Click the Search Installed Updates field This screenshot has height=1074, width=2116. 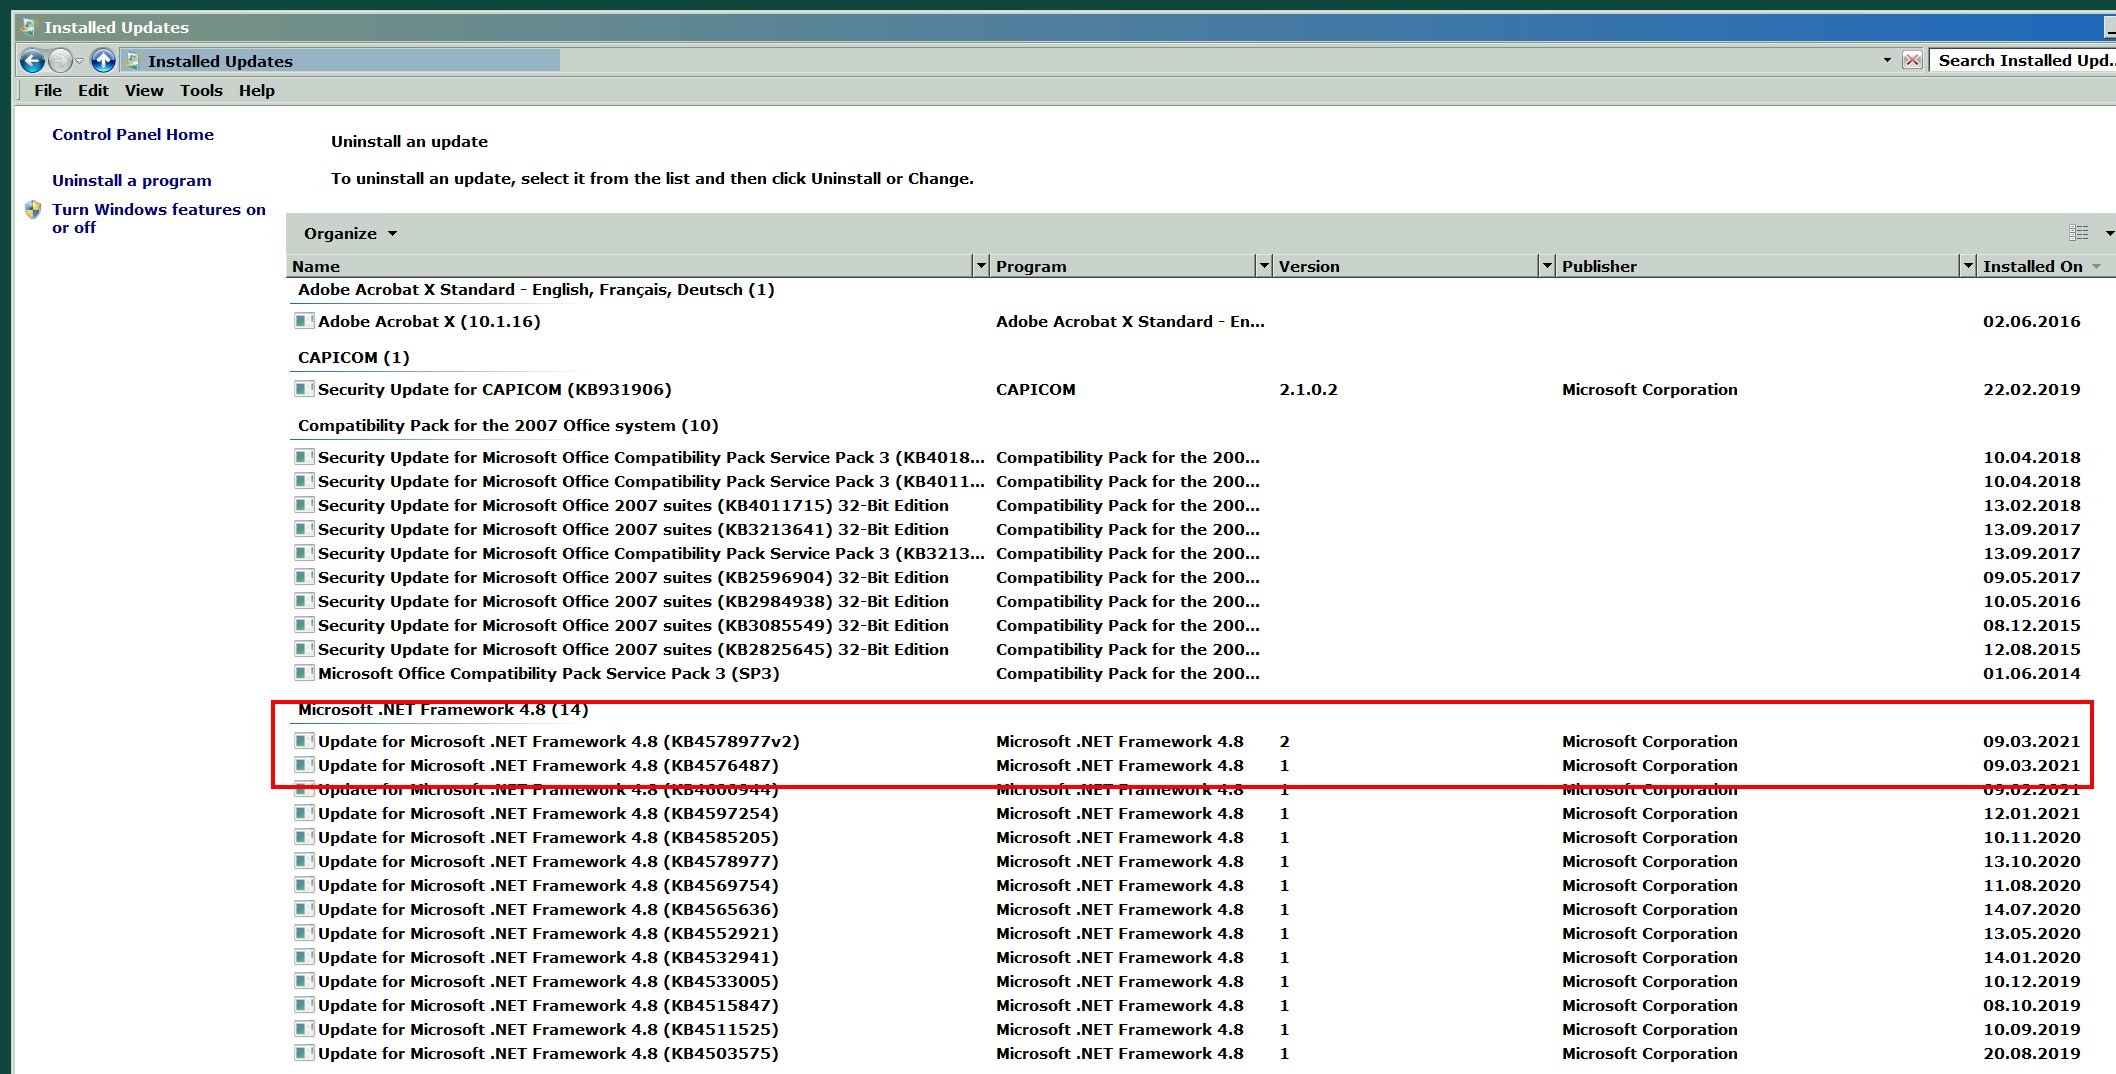(2022, 60)
